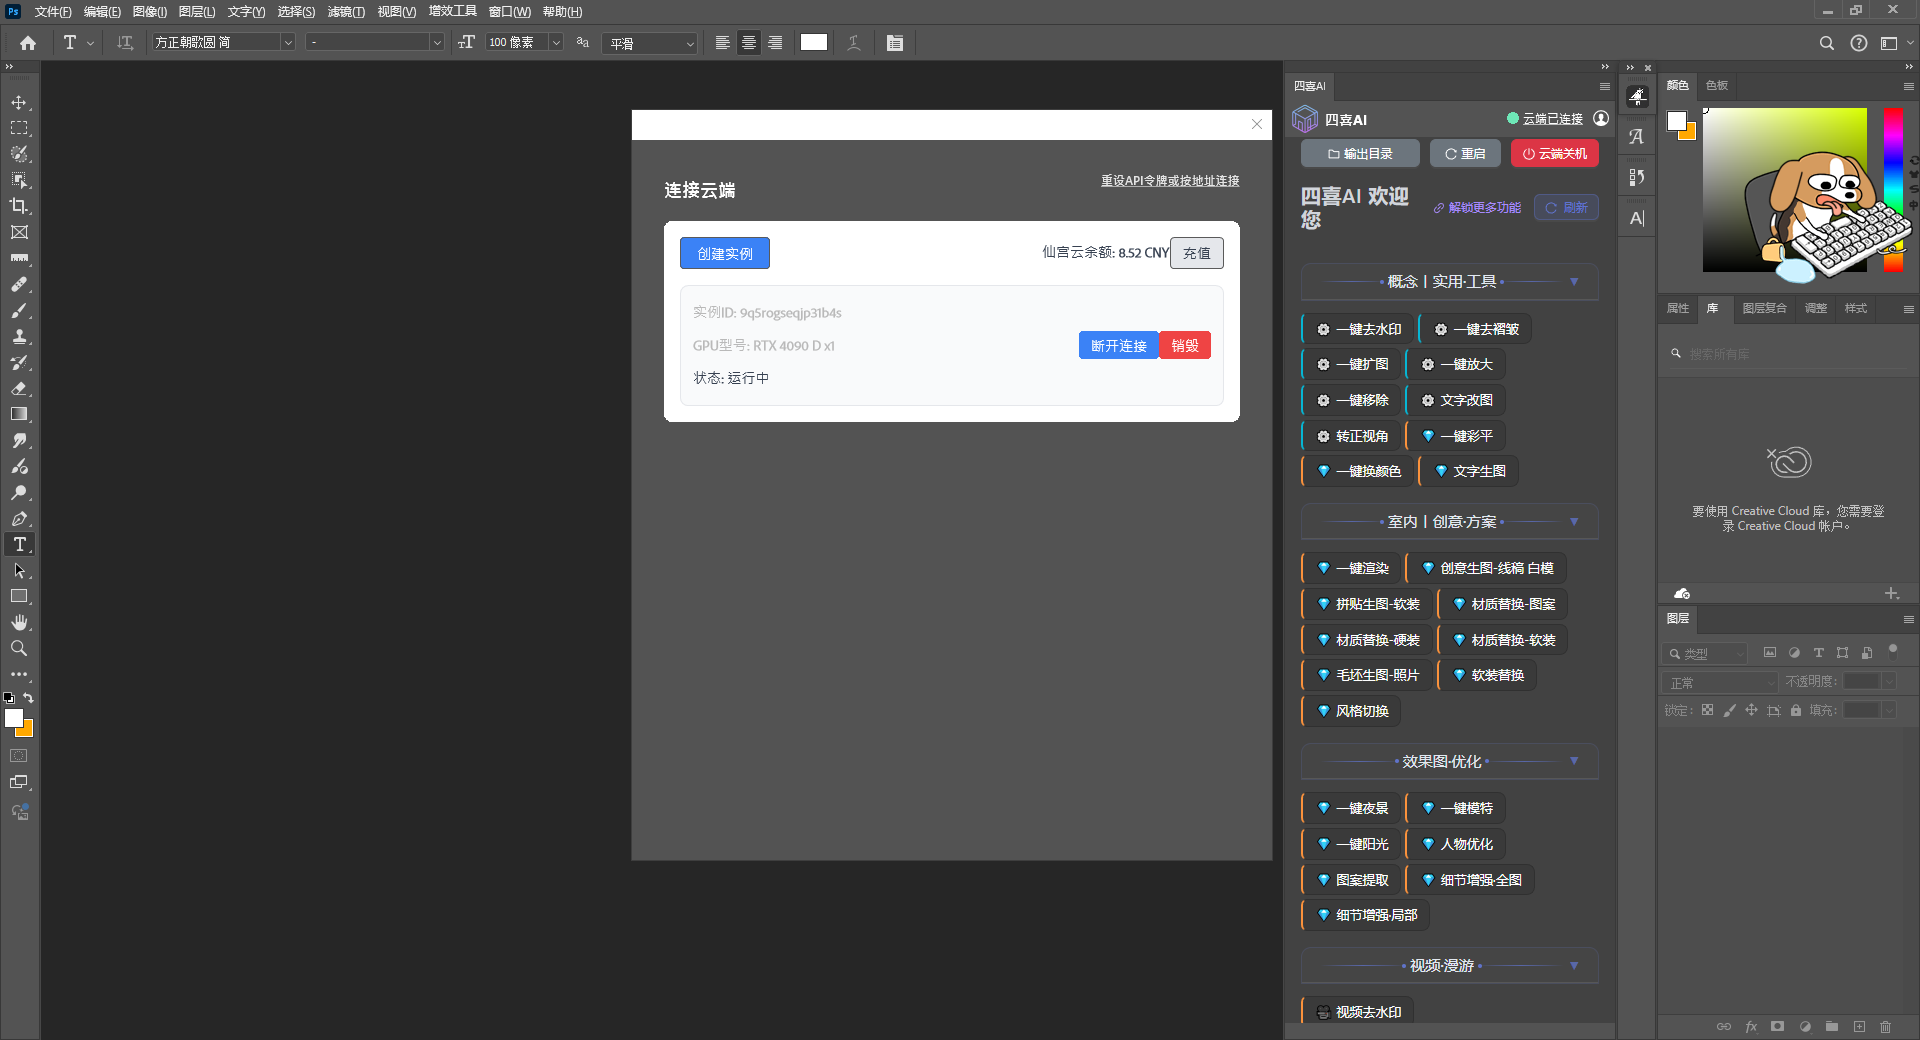Click the foreground color swatch in toolbar

click(13, 718)
